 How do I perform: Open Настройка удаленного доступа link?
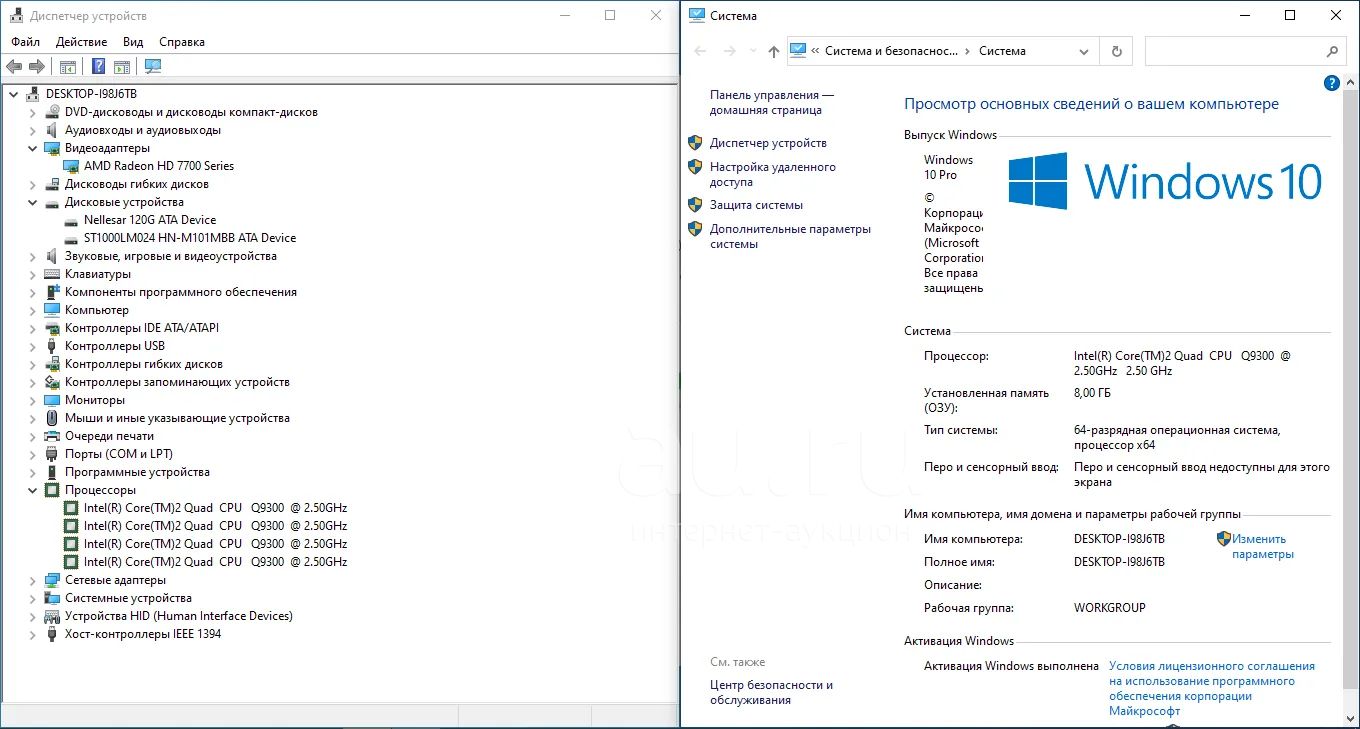(773, 174)
